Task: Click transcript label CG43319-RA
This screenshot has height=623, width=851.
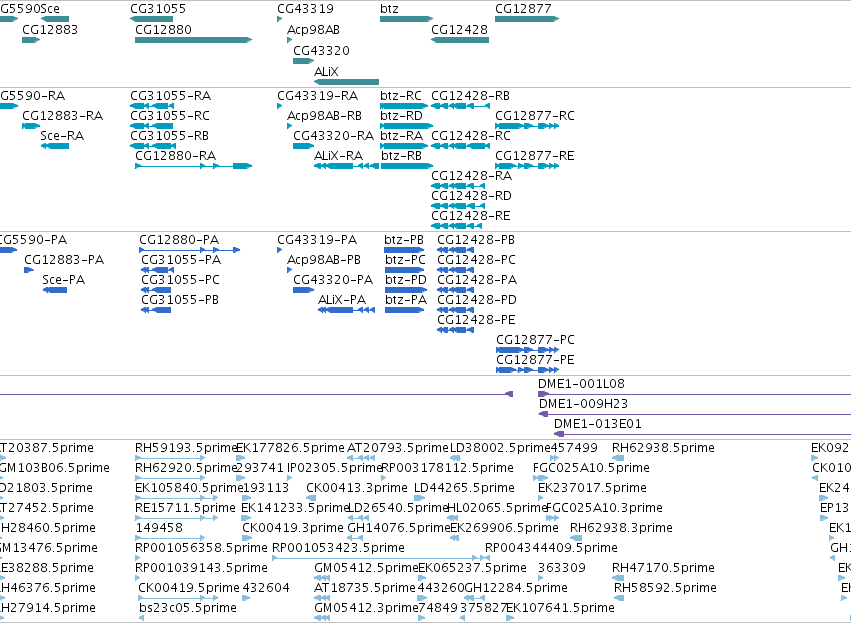Action: [317, 96]
